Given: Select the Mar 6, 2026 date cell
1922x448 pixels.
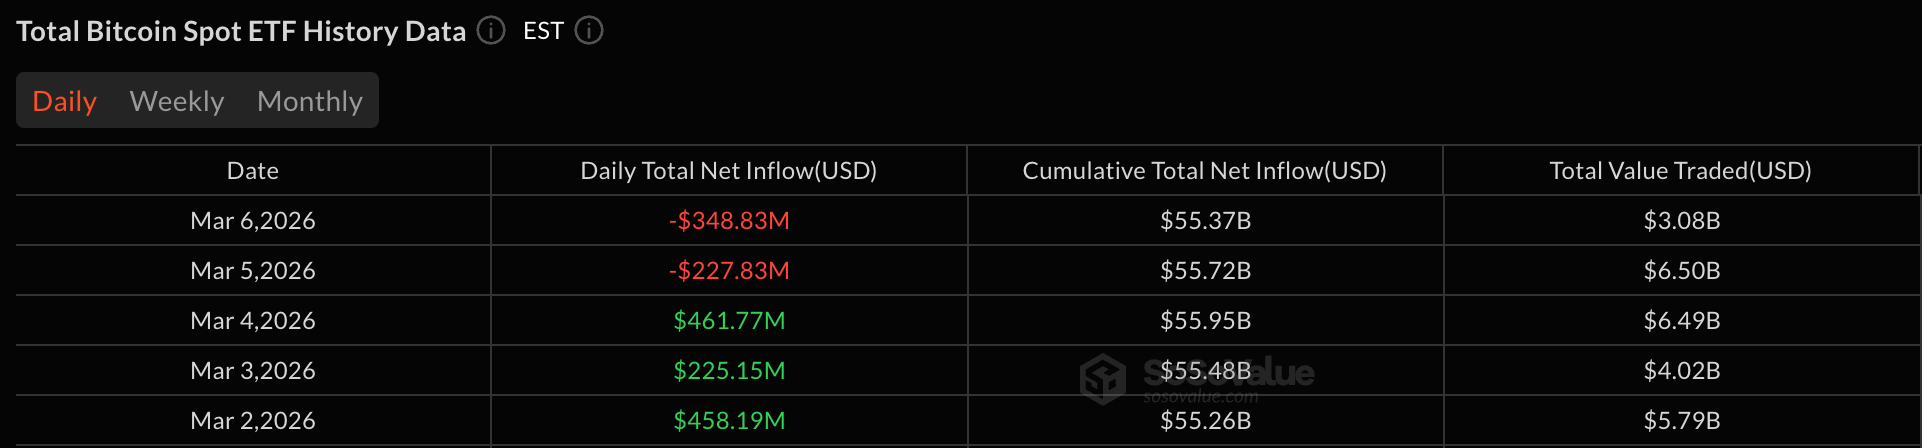Looking at the screenshot, I should tap(253, 221).
